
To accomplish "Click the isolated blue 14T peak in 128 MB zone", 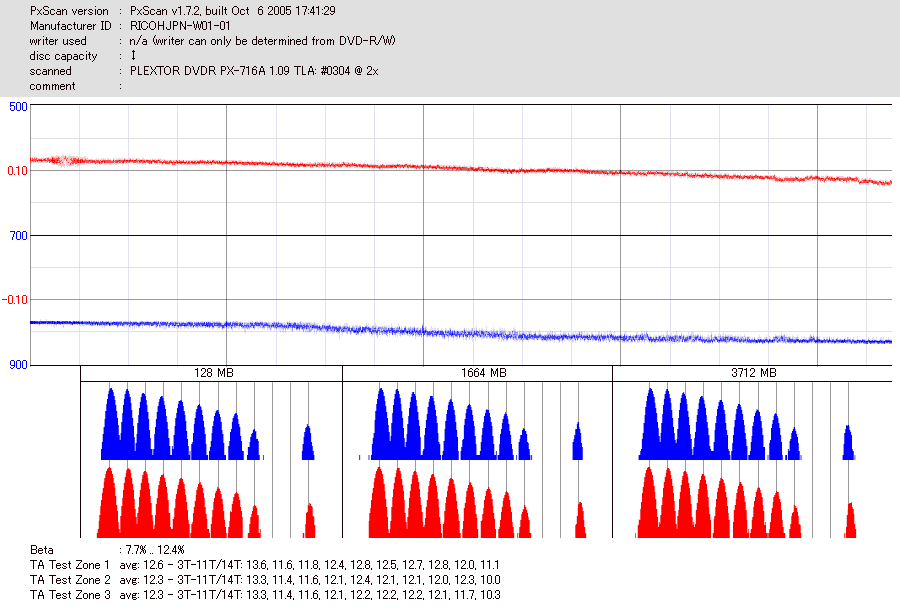I will [x=308, y=442].
